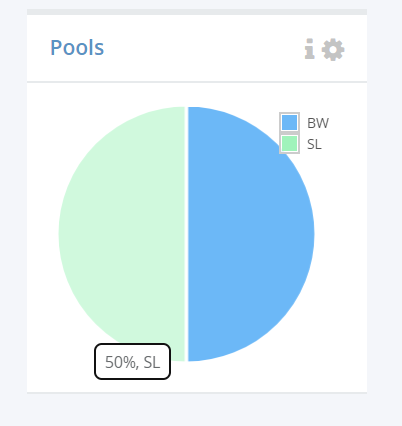Open the Pools widget info icon
This screenshot has height=426, width=402.
pos(309,49)
